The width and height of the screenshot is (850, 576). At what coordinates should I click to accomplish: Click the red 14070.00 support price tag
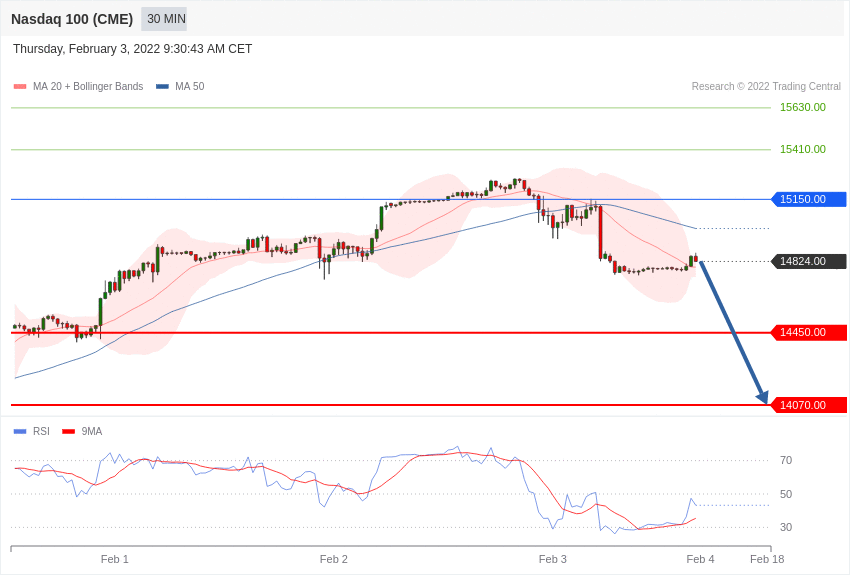click(809, 405)
